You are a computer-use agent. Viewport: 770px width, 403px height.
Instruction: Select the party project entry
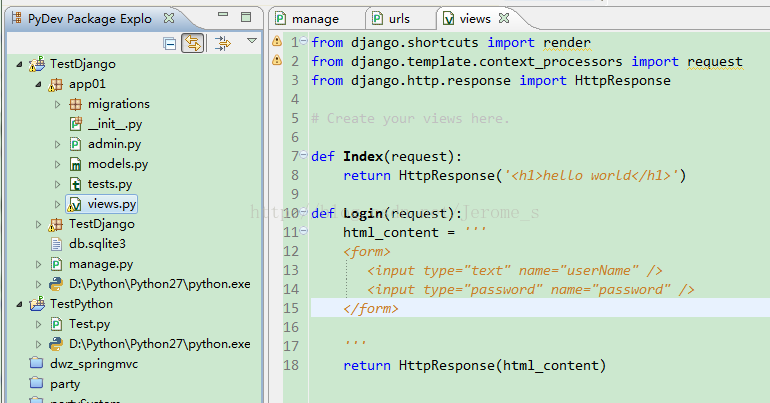coord(65,384)
